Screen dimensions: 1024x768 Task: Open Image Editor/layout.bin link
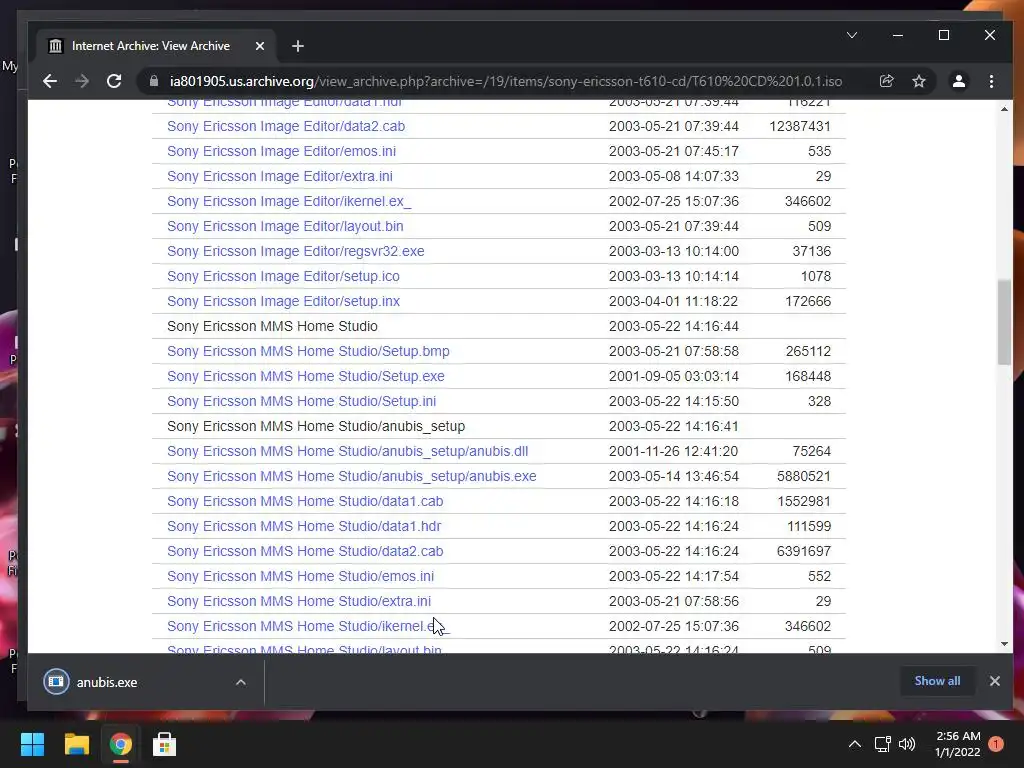(285, 226)
